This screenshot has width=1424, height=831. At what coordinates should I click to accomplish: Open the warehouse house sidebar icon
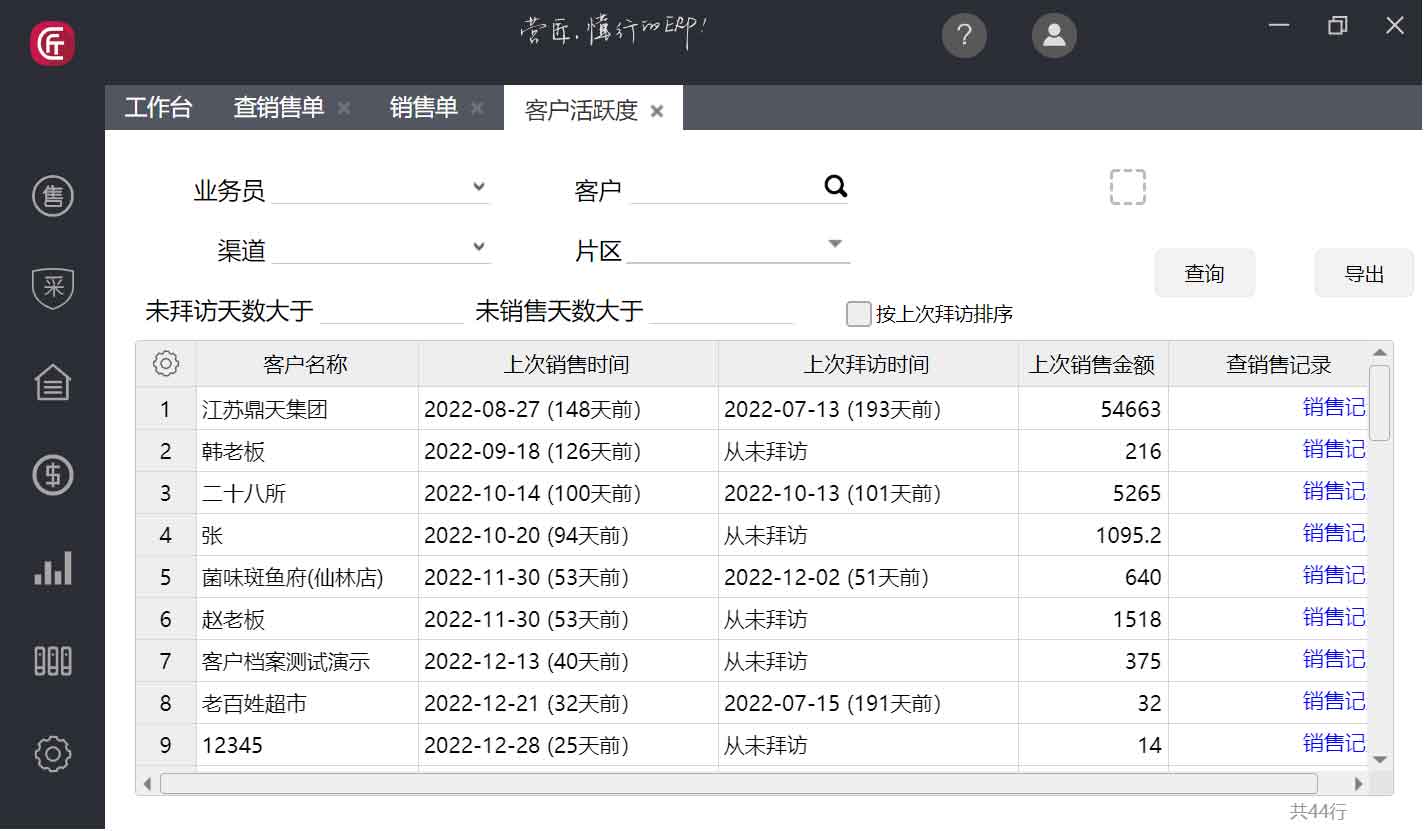pyautogui.click(x=52, y=382)
